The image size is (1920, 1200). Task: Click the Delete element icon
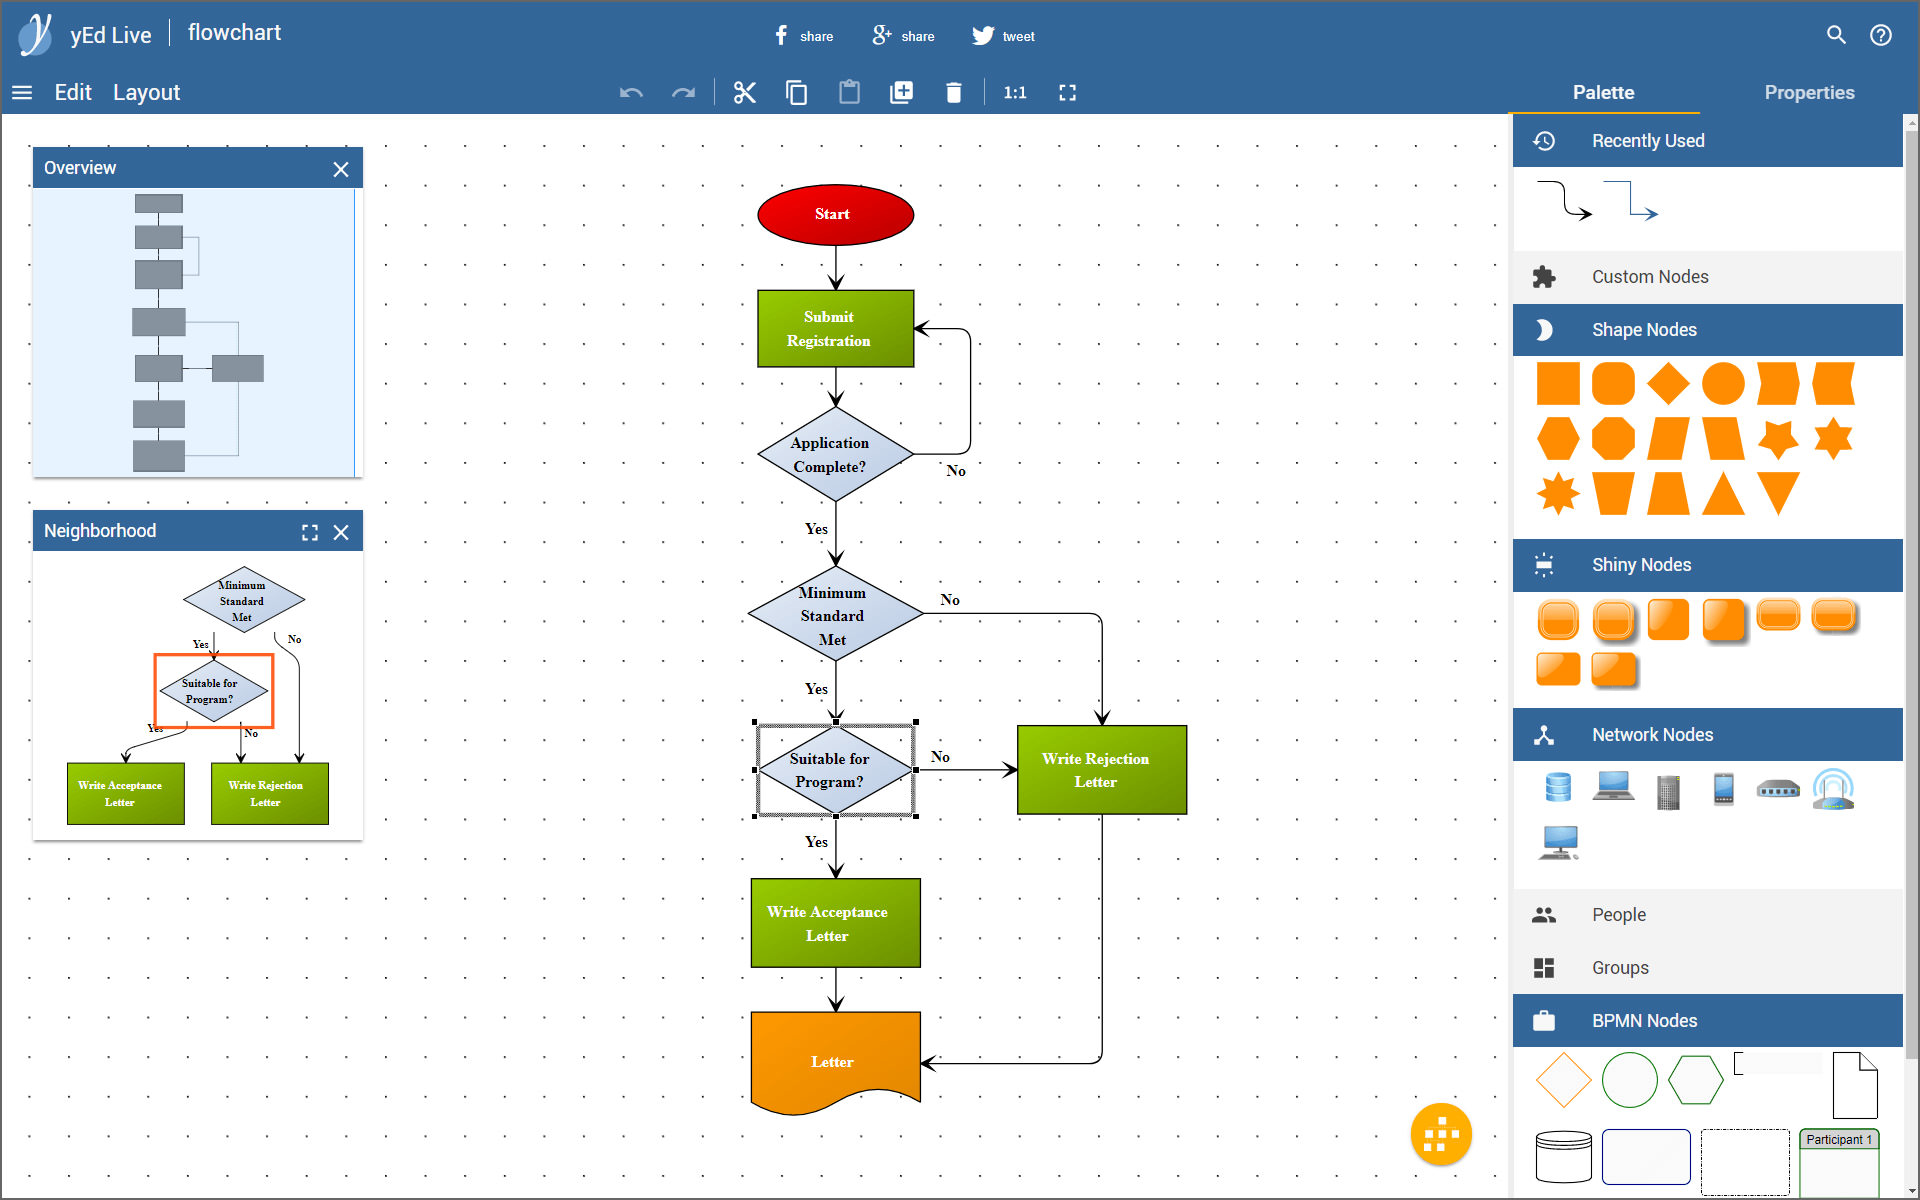(954, 93)
